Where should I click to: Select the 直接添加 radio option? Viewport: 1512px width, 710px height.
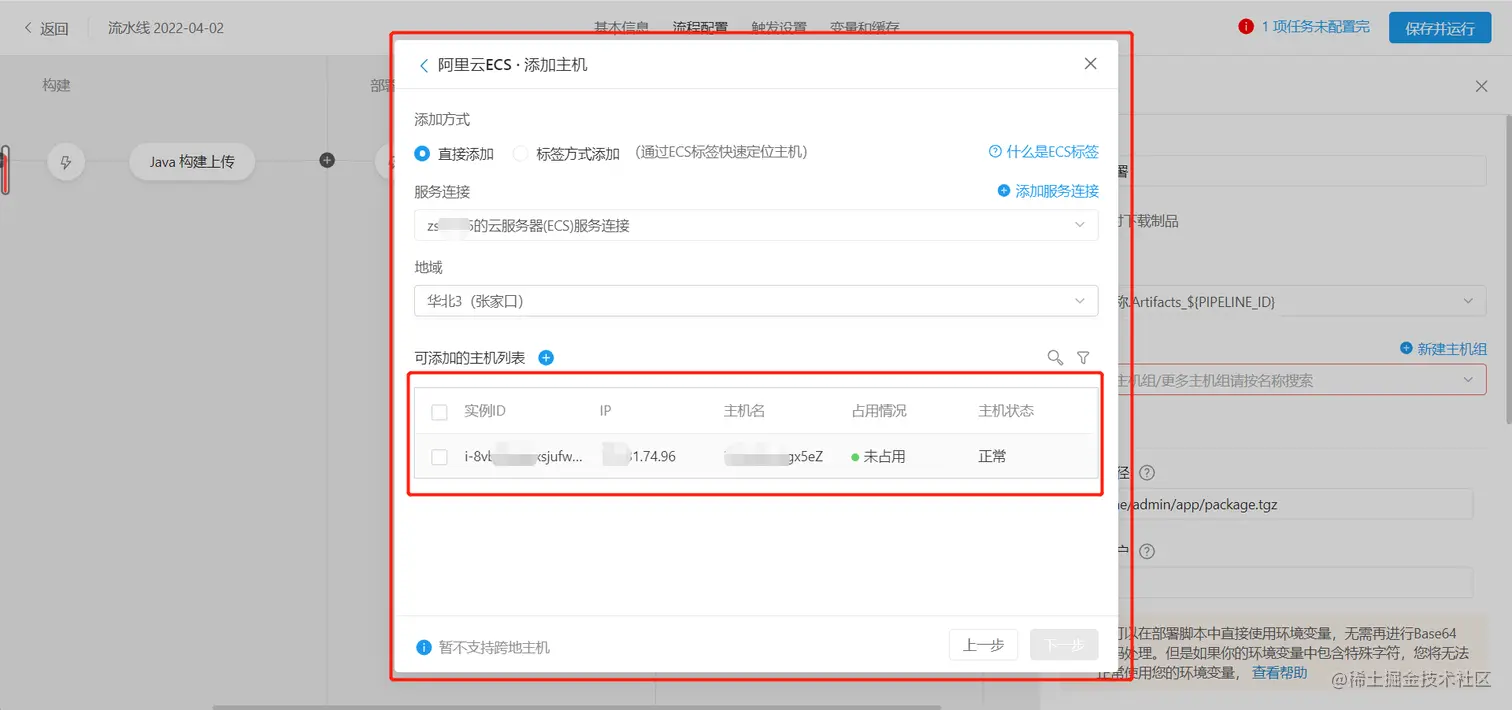(x=422, y=154)
